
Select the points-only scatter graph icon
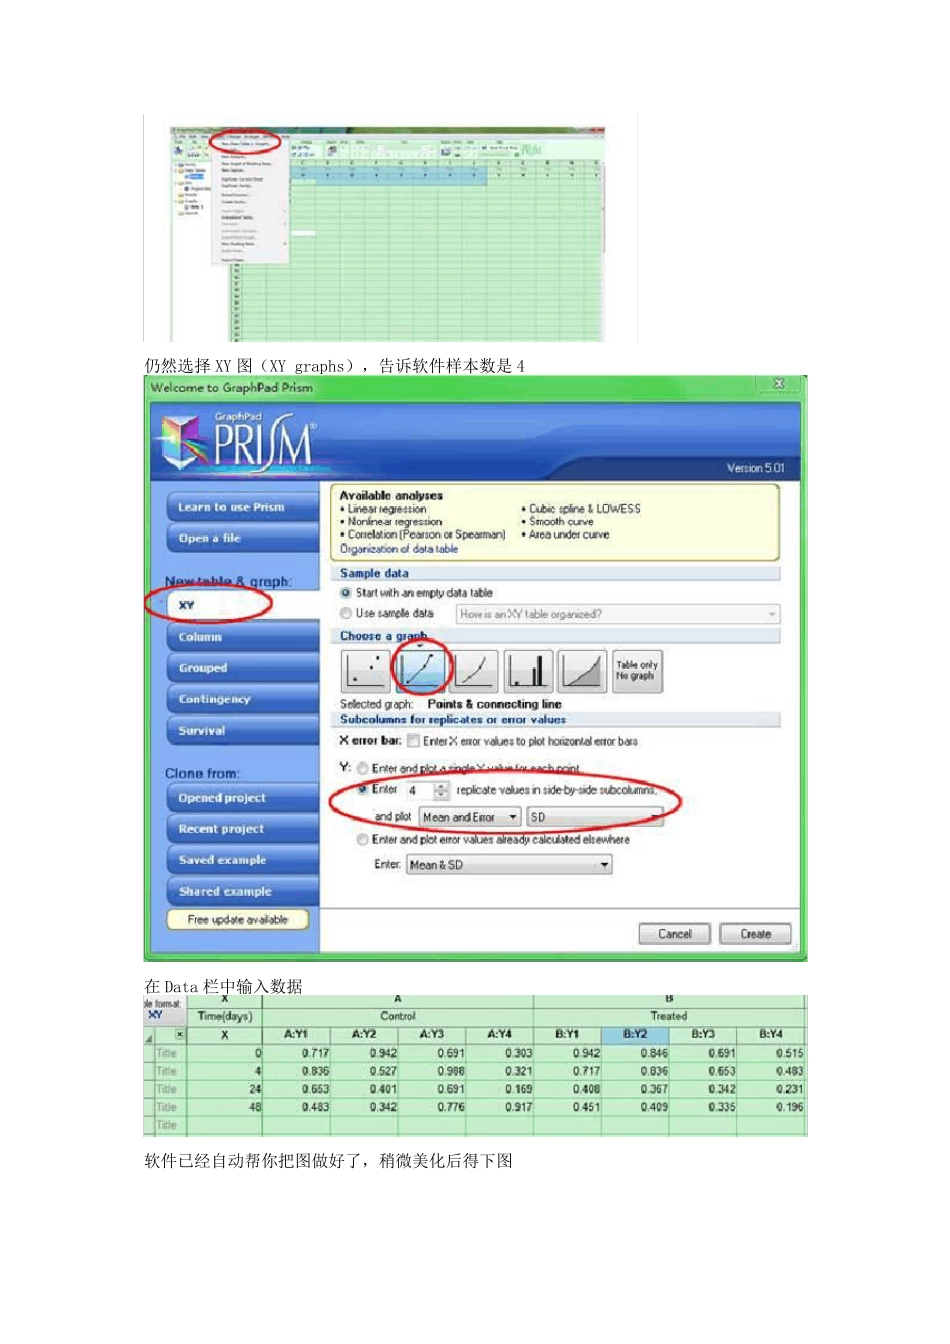[x=364, y=671]
